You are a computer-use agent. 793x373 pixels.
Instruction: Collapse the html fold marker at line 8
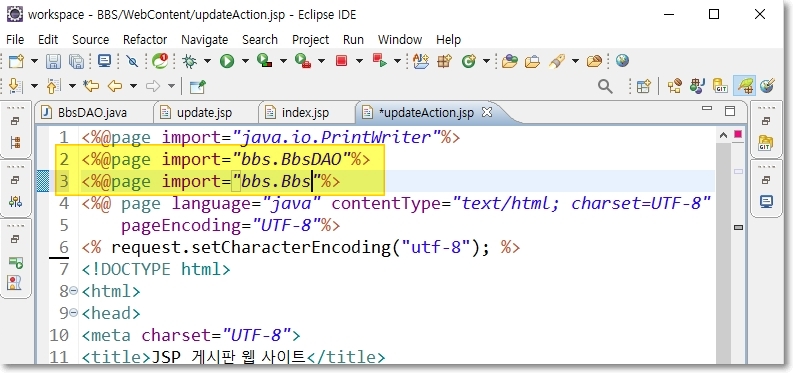pos(74,291)
